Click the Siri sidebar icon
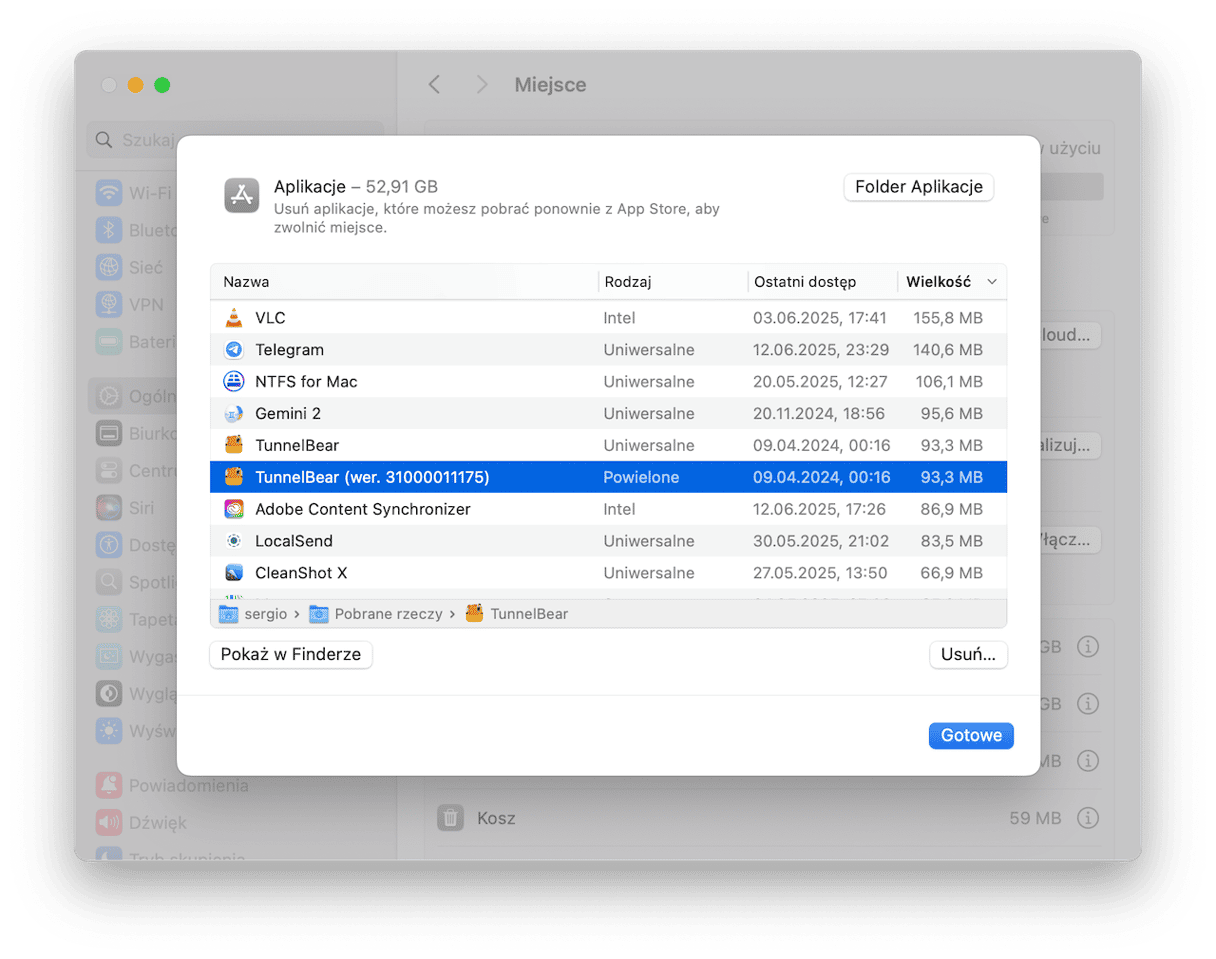 (109, 507)
